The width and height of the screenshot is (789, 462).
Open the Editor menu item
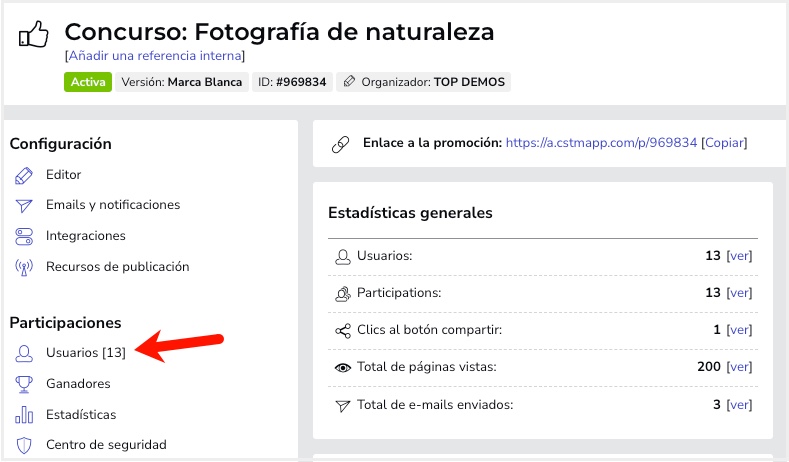coord(63,175)
